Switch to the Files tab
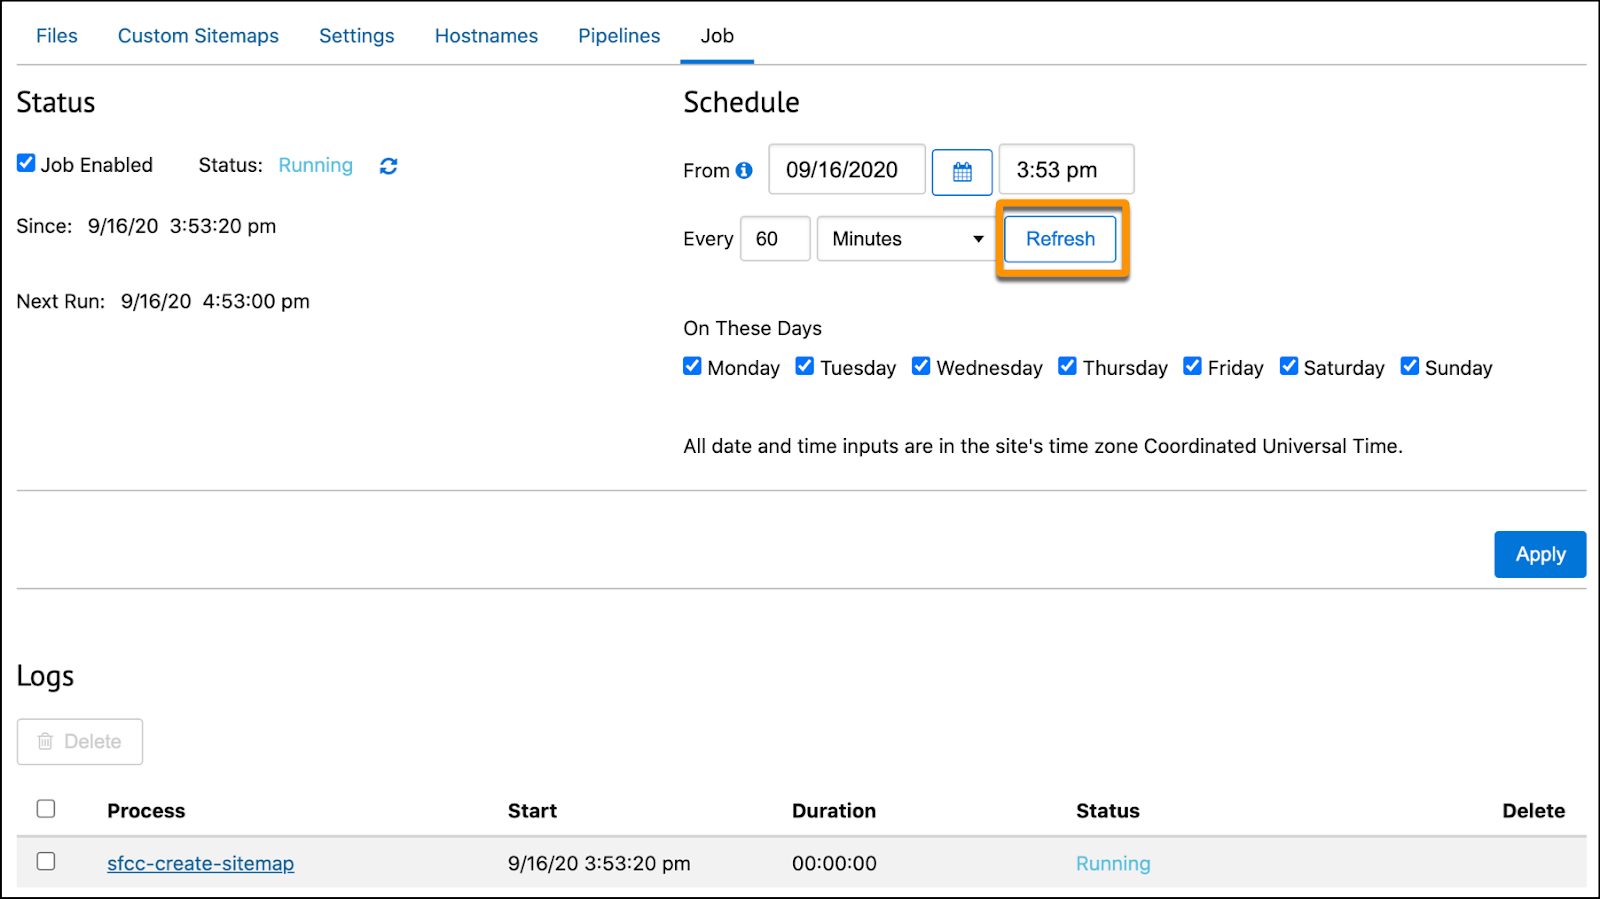Screen dimensions: 1600x899 57,36
